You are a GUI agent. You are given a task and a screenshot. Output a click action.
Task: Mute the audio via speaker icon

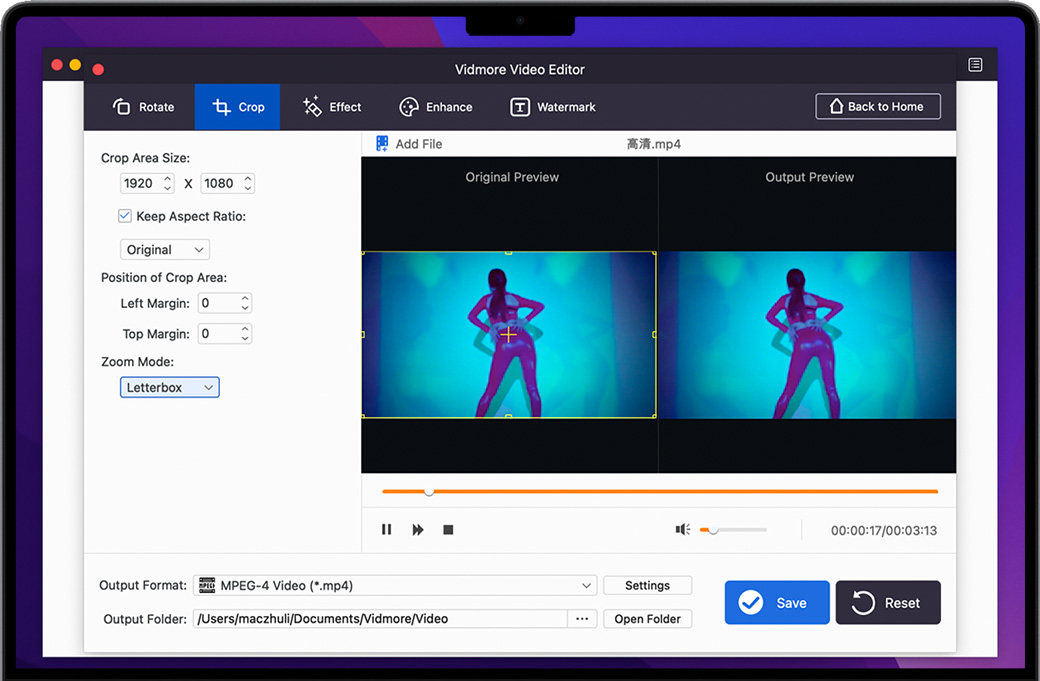click(683, 530)
